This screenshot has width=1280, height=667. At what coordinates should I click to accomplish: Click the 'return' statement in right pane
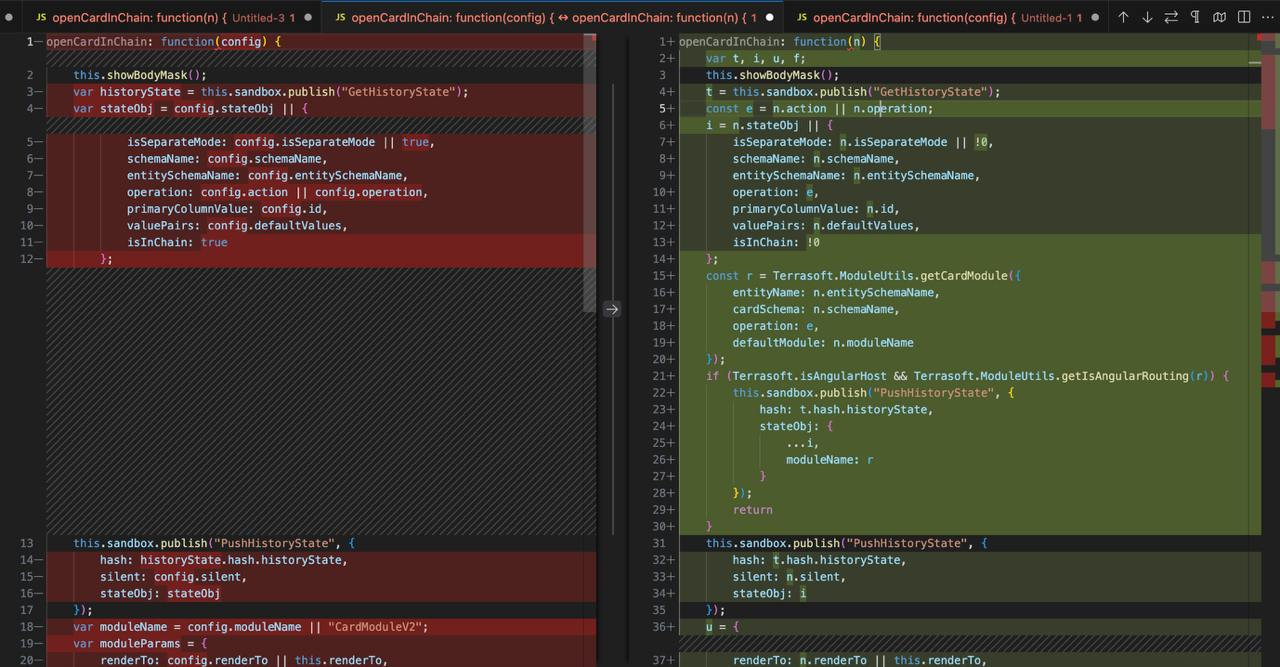(752, 509)
